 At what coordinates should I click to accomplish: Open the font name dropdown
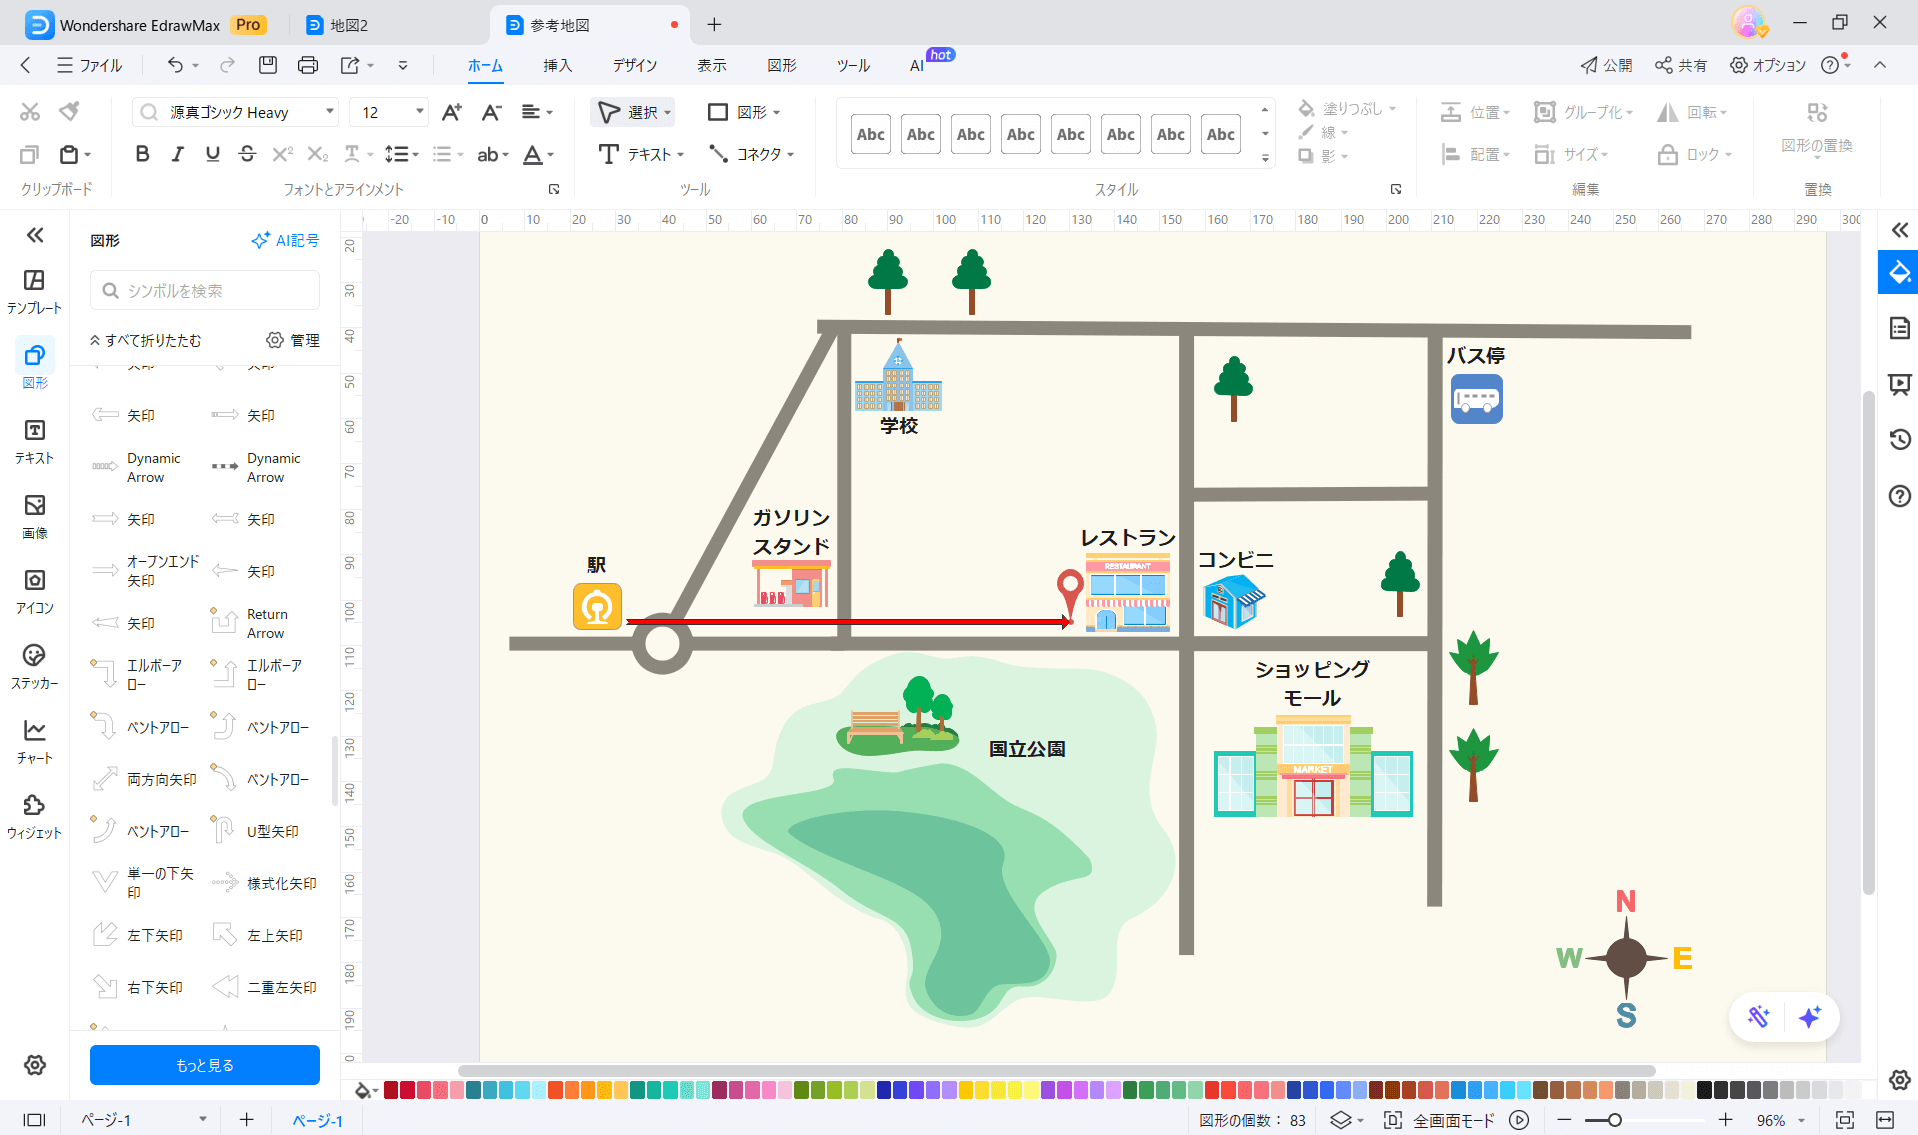329,112
